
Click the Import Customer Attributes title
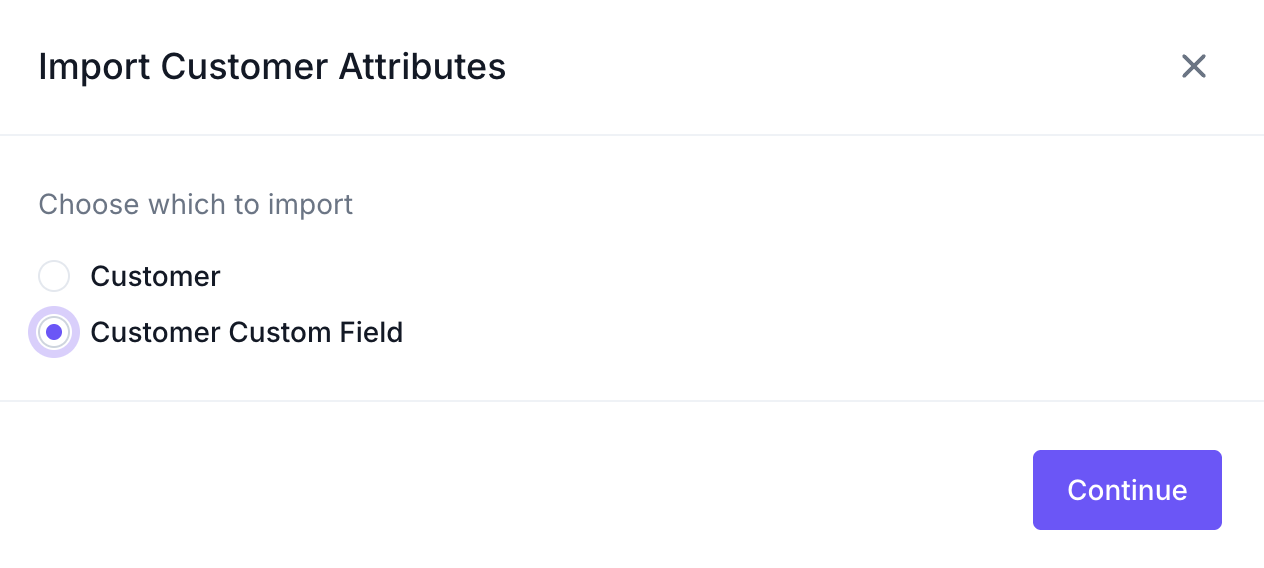coord(272,67)
